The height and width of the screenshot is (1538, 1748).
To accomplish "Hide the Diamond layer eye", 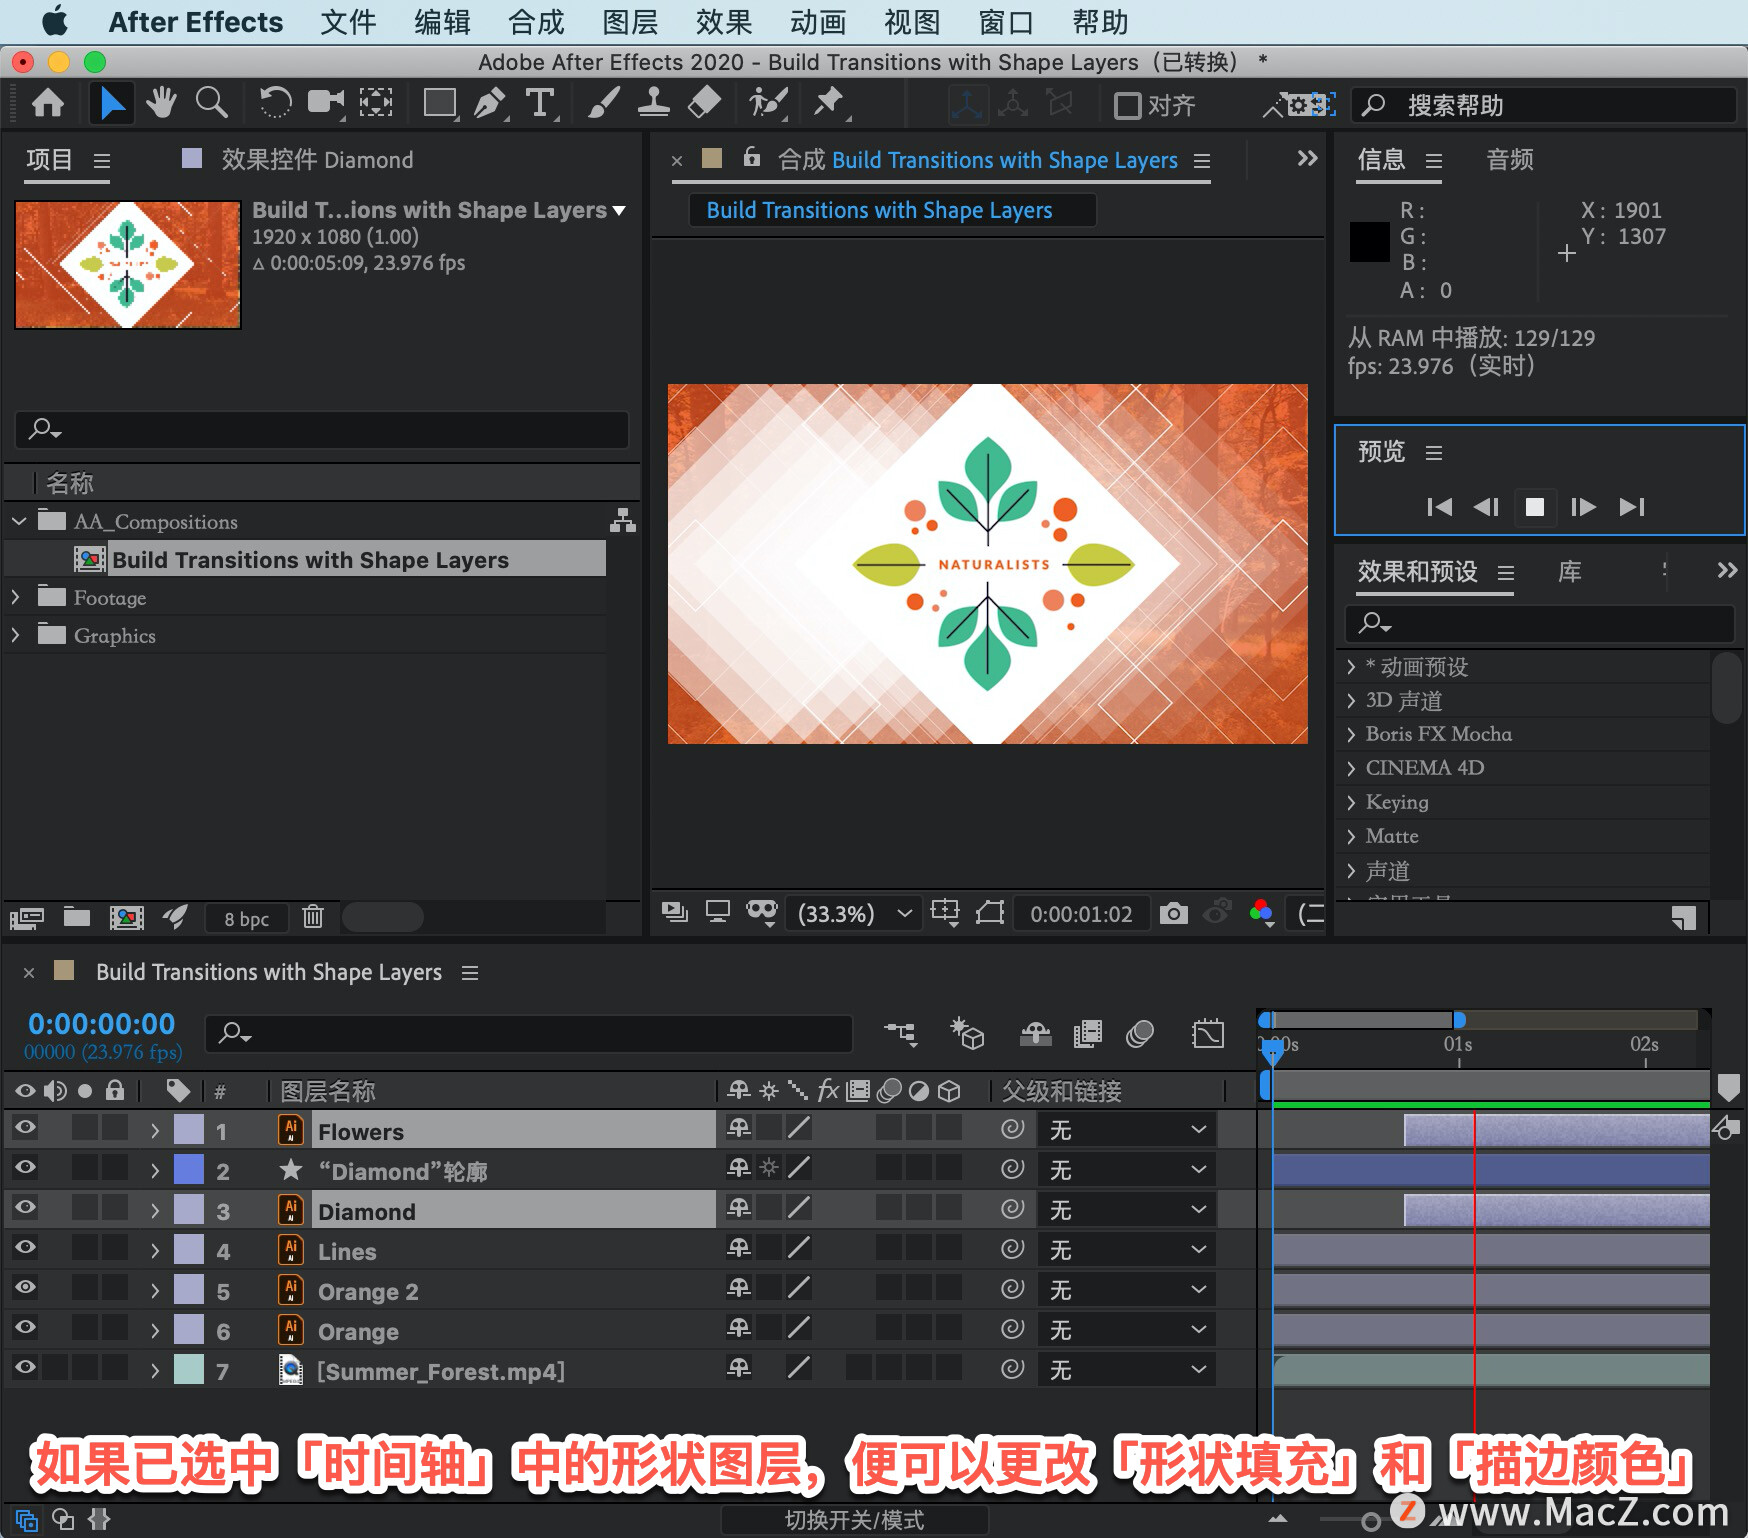I will coord(25,1208).
